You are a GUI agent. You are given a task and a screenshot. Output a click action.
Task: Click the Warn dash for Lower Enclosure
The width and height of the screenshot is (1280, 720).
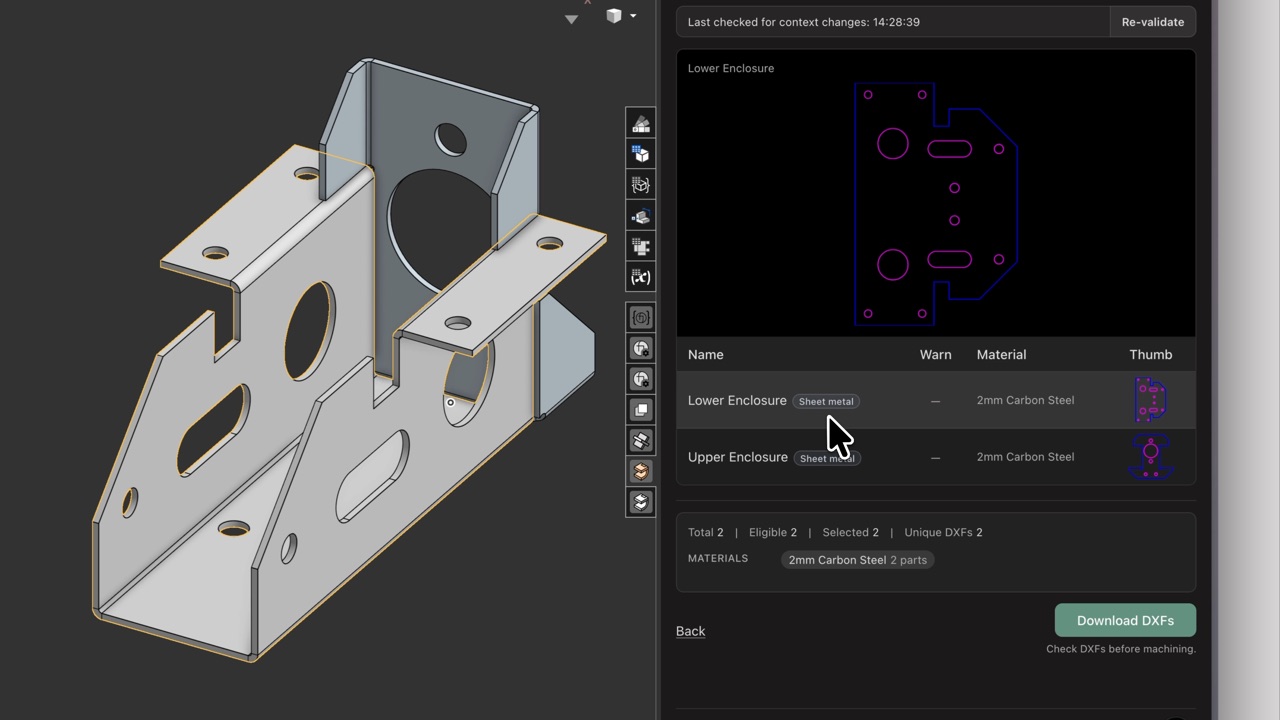click(x=936, y=401)
